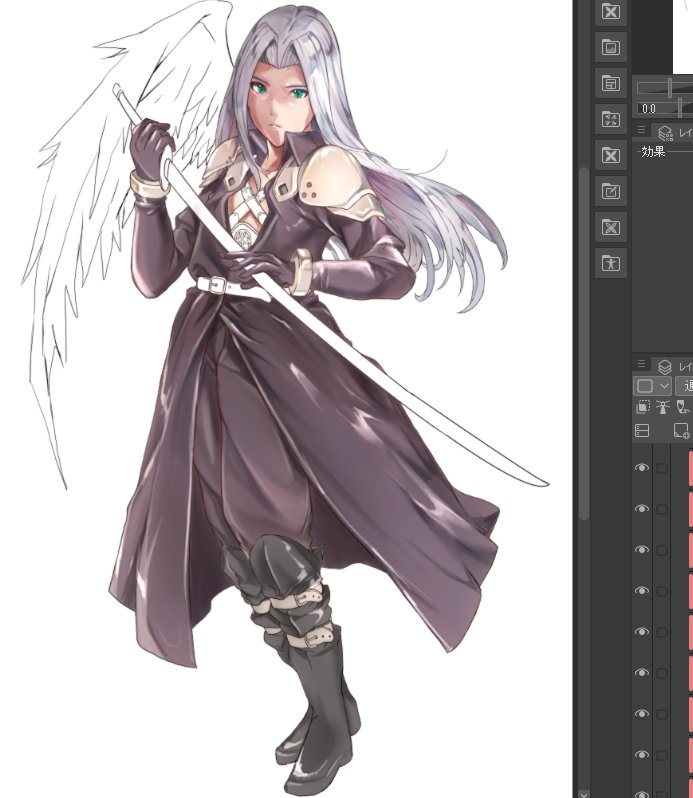This screenshot has height=798, width=693.
Task: Open the folder icon with pencil edit symbol
Action: pos(611,191)
